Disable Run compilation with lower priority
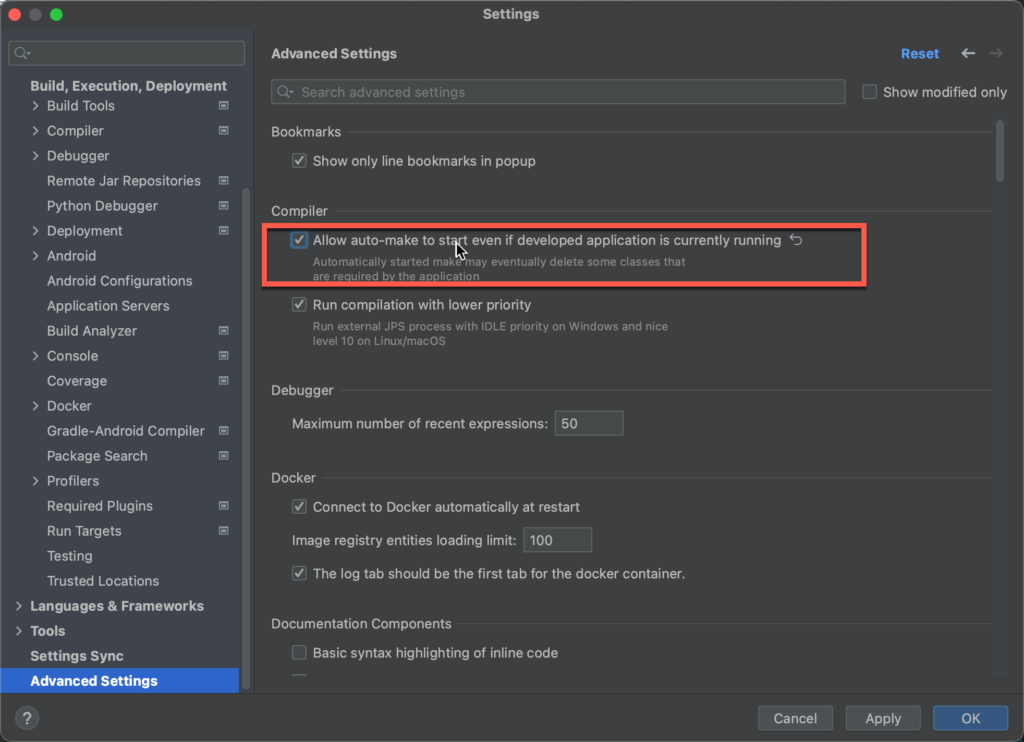The image size is (1024, 742). (x=299, y=305)
